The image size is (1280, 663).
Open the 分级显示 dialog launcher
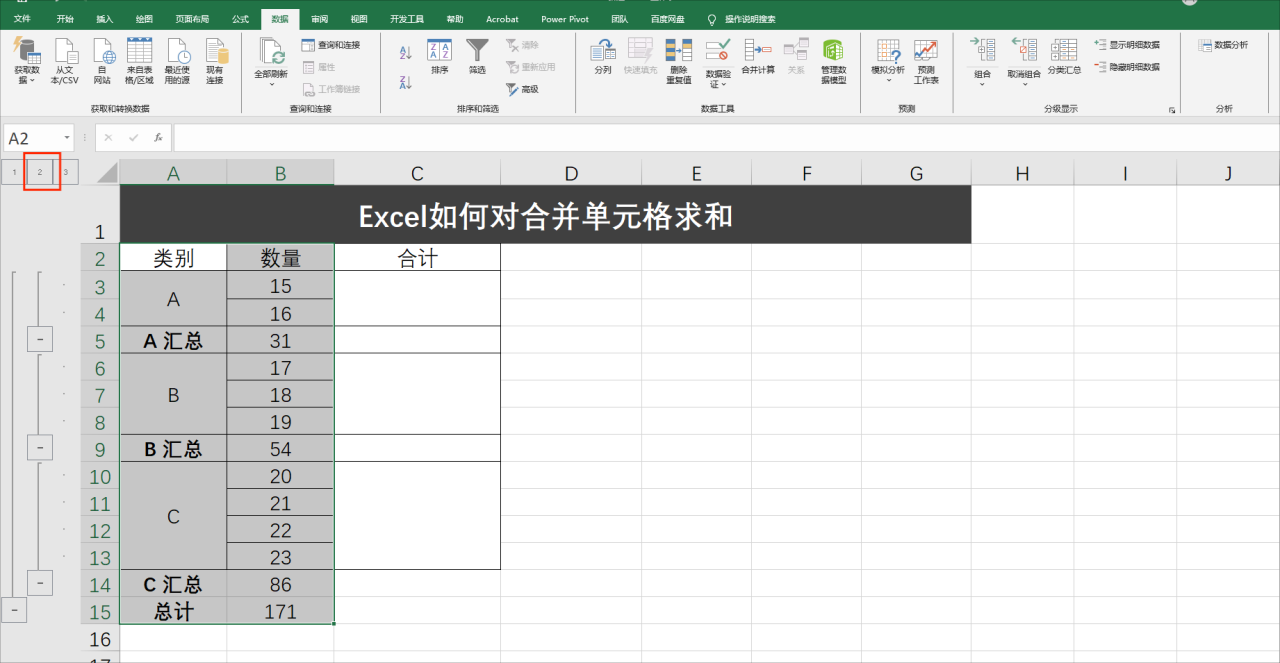pos(1171,109)
